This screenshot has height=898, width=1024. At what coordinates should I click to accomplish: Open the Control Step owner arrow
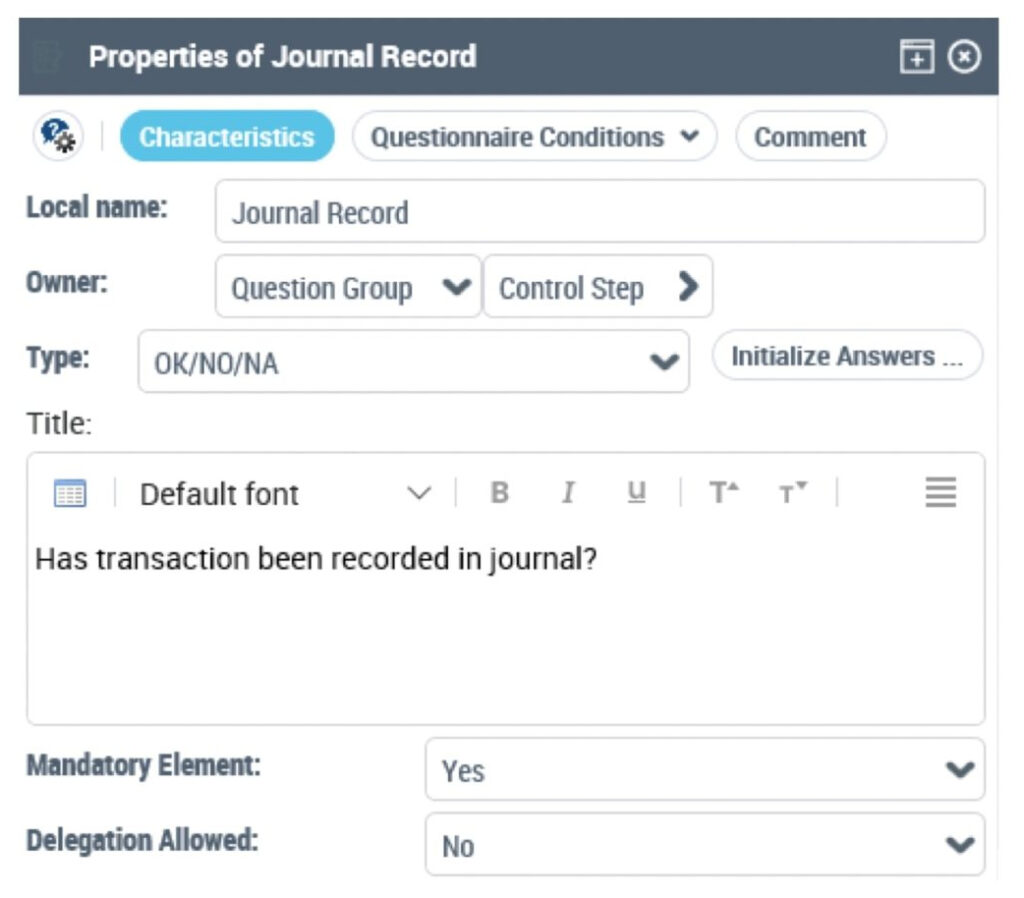click(x=597, y=288)
